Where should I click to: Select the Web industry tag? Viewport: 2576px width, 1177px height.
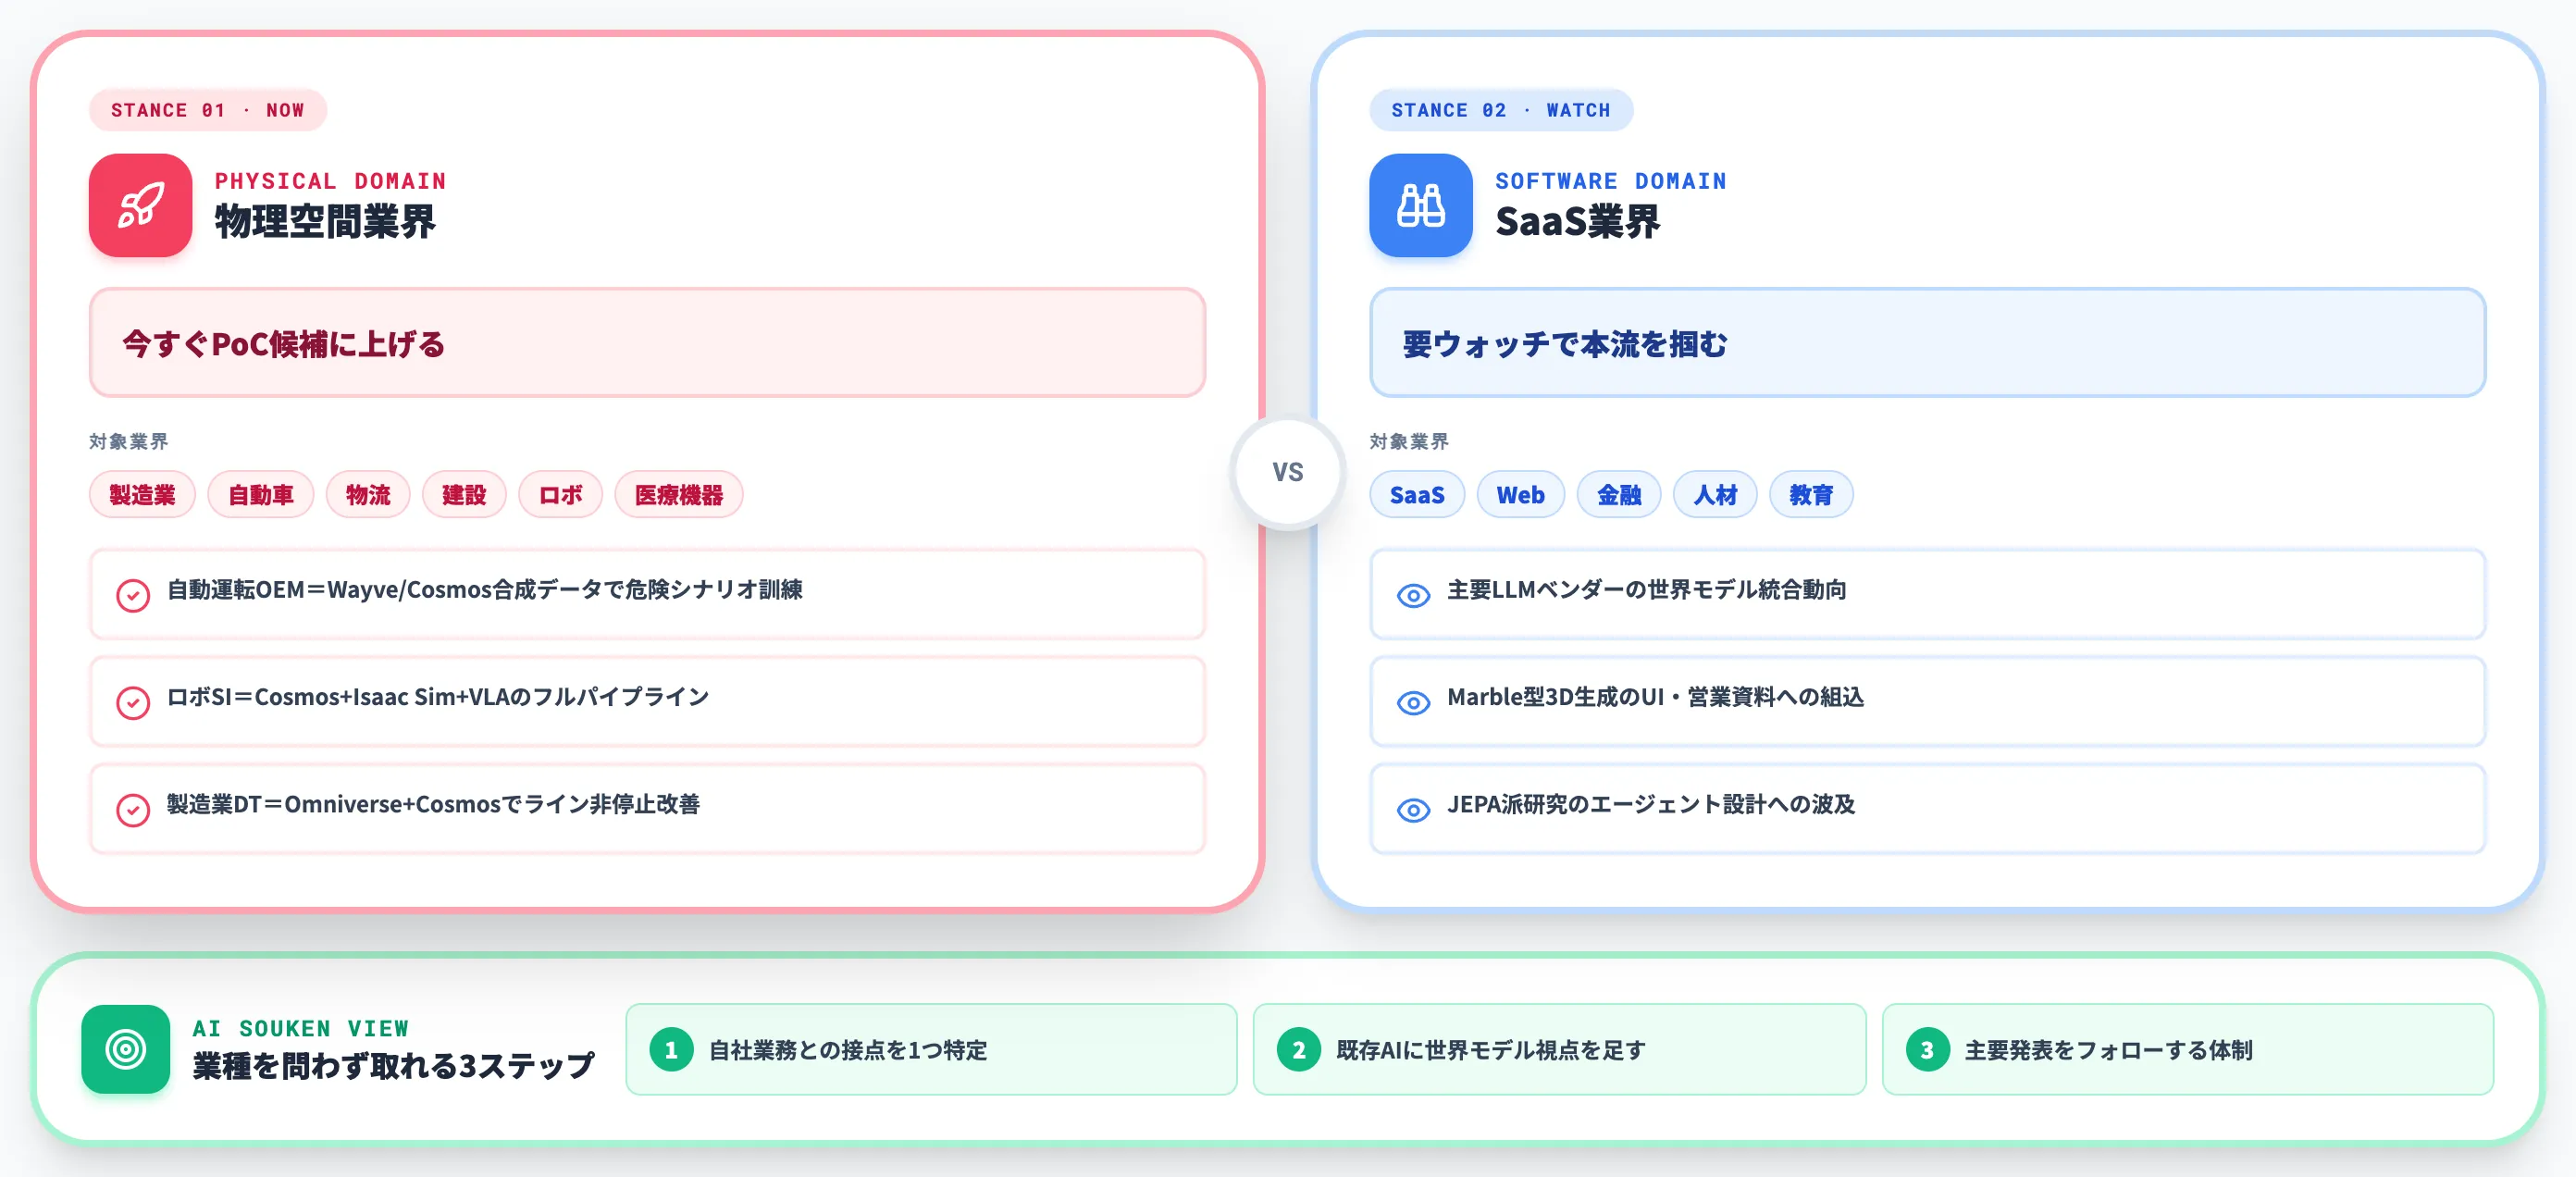(x=1520, y=494)
